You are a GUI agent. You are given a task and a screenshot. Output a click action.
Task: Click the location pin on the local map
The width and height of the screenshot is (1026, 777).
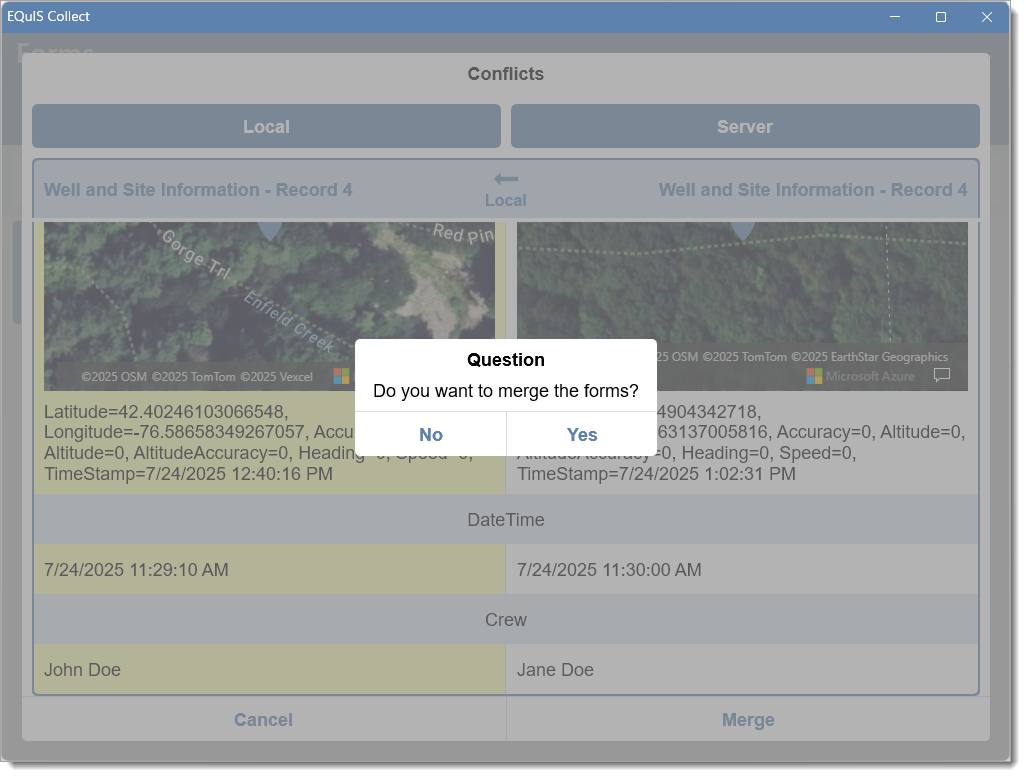[270, 231]
